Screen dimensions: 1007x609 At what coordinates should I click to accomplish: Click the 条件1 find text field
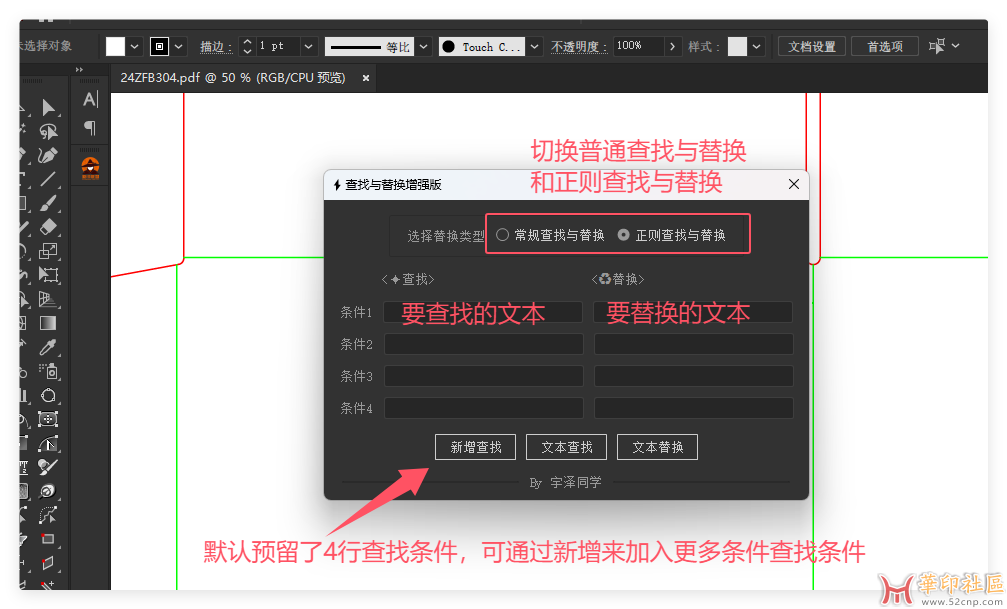[x=483, y=312]
